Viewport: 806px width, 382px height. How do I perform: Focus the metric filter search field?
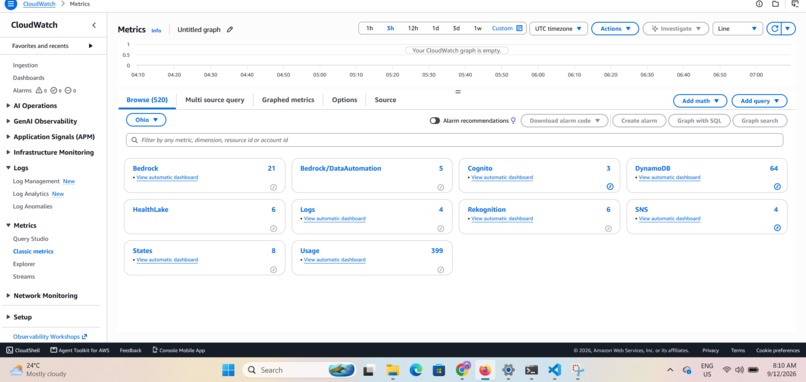454,140
